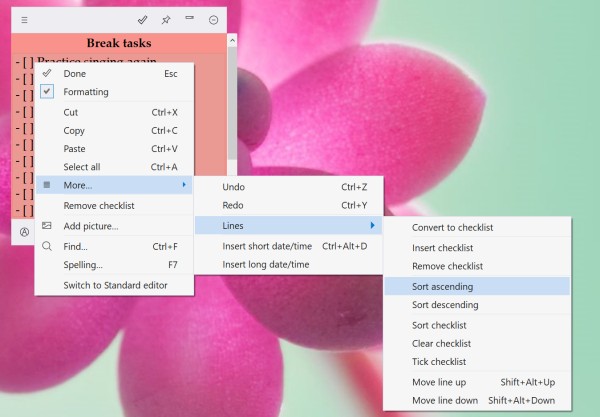Screen dimensions: 600x417
Task: Click the circular icon at note bottom-left
Action: 24,231
